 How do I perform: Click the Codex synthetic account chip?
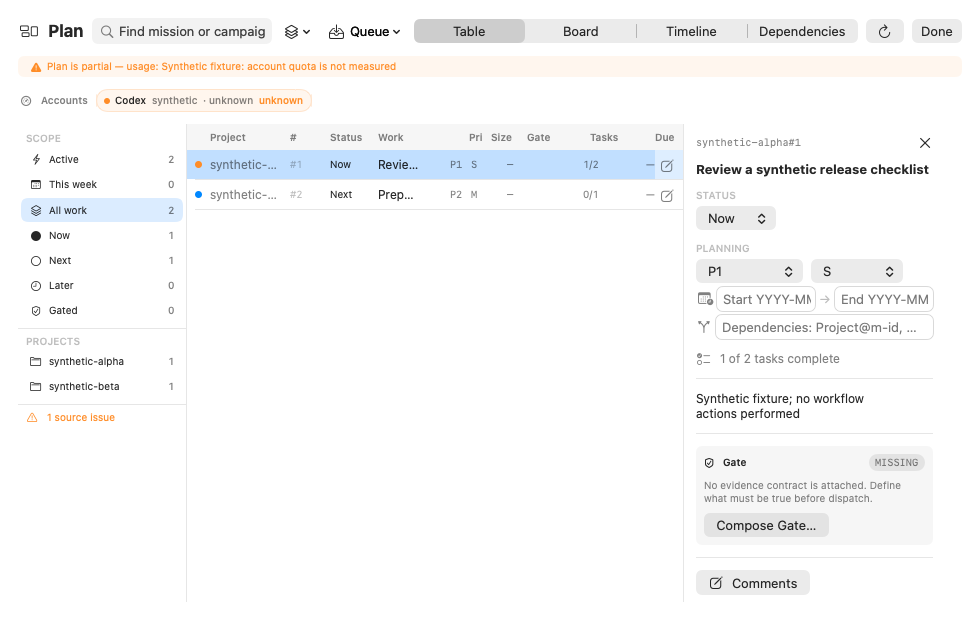[x=204, y=101]
